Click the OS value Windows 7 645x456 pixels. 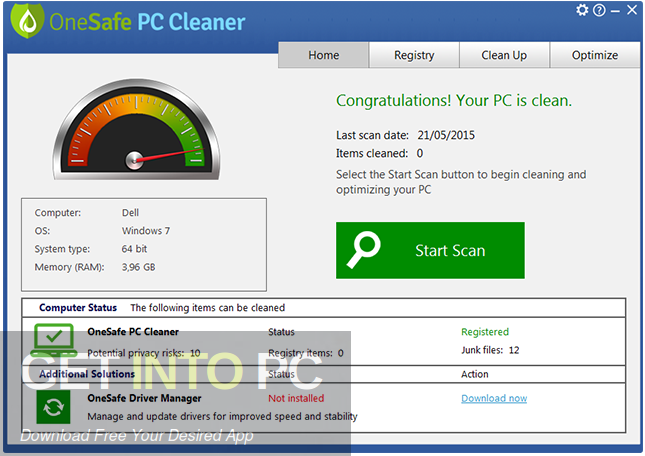click(x=146, y=231)
